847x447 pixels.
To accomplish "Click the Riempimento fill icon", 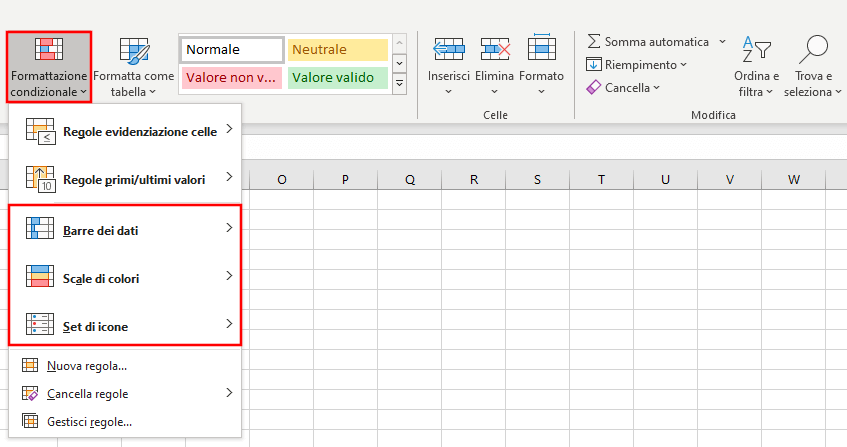I will [x=593, y=65].
